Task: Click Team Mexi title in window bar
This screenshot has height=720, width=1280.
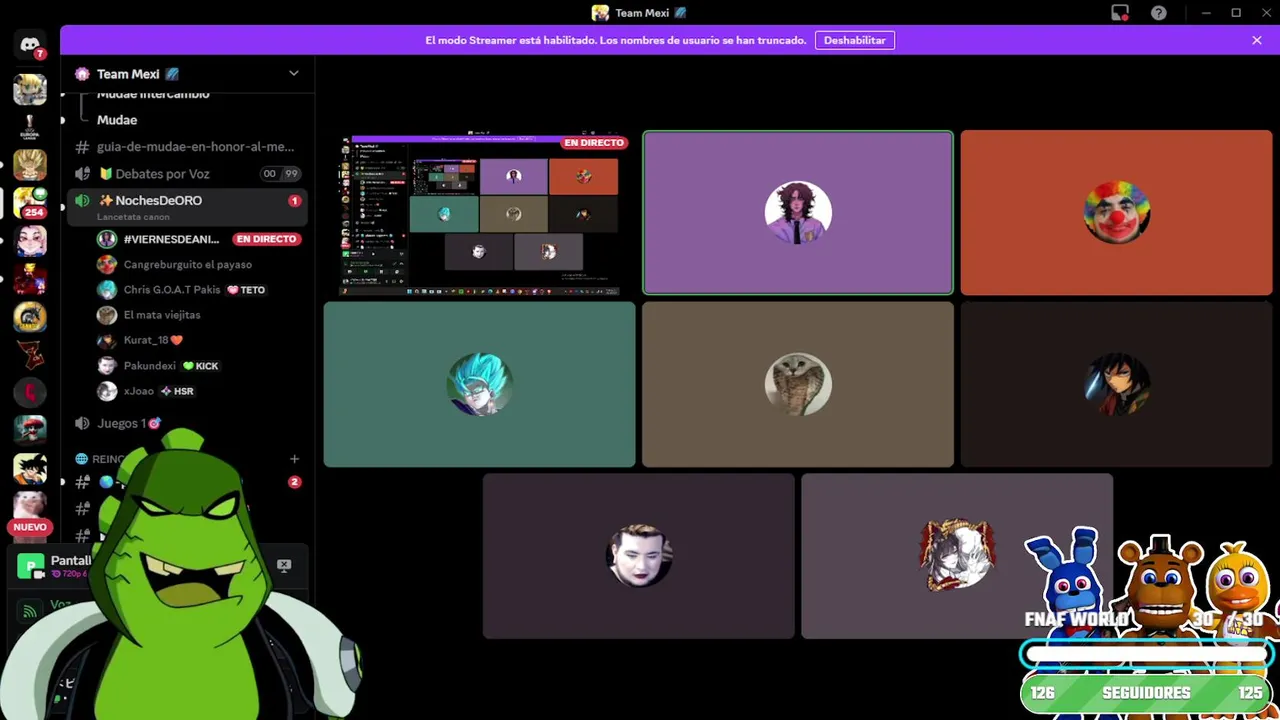Action: pyautogui.click(x=642, y=13)
